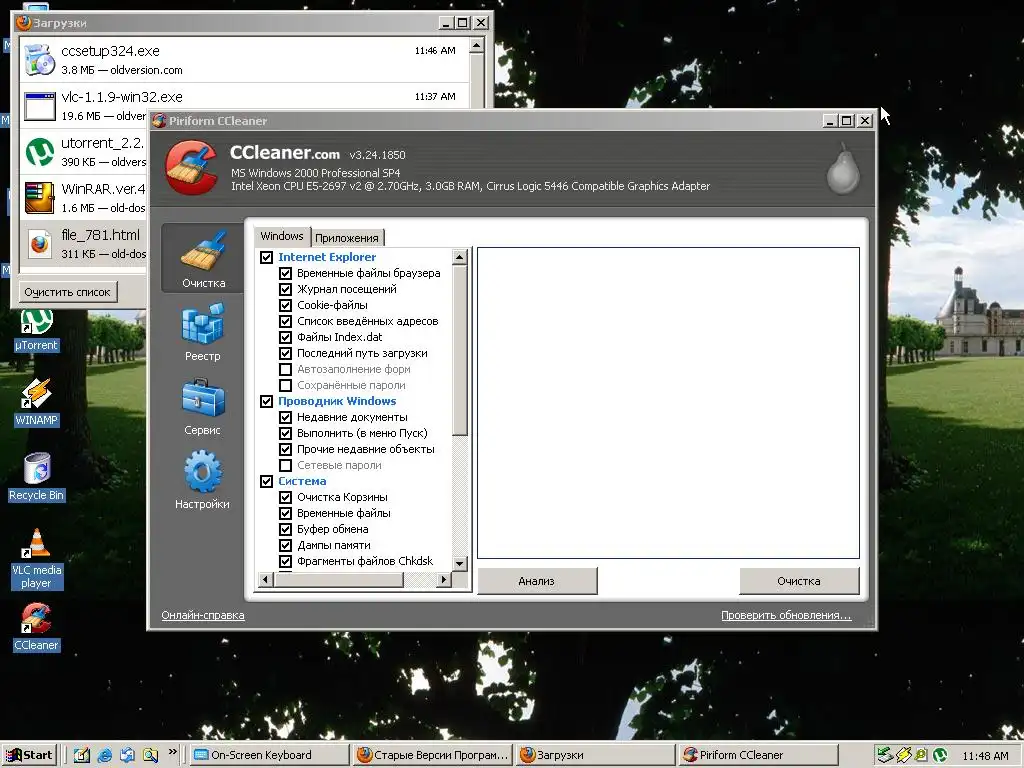The height and width of the screenshot is (768, 1024).
Task: Click the network connection tray icon
Action: 884,755
